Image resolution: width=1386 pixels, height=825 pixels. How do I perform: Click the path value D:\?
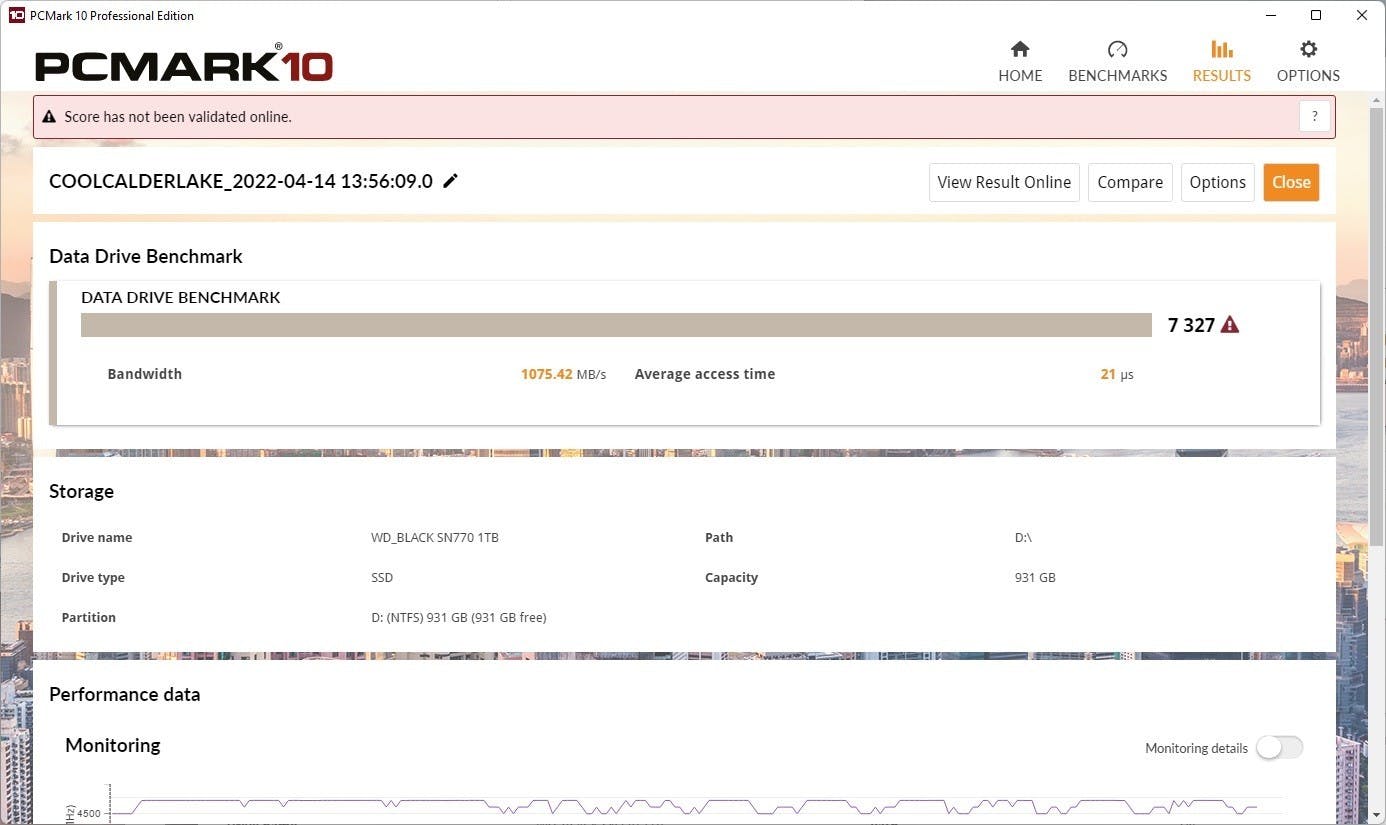click(x=1023, y=538)
